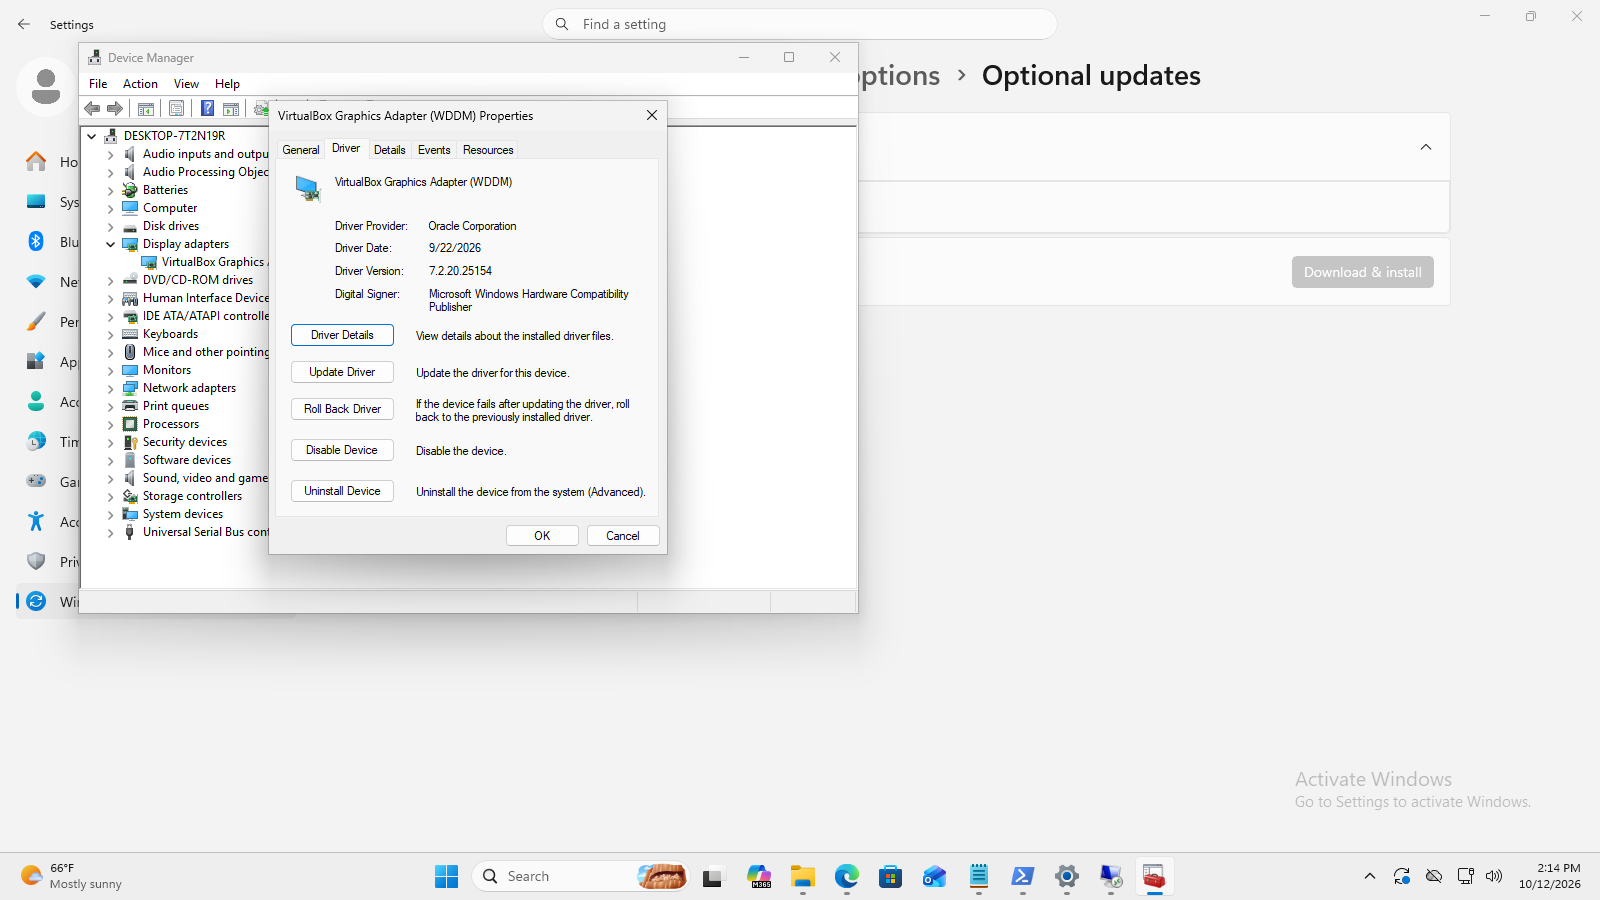Image resolution: width=1600 pixels, height=900 pixels.
Task: Click the Disable Device button
Action: [342, 450]
